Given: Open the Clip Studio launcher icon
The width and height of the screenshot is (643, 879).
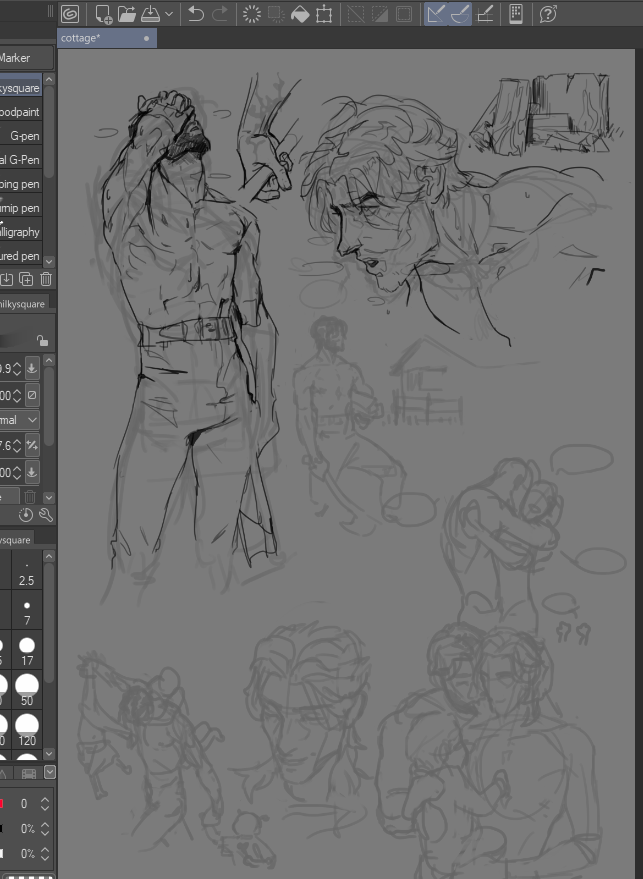Looking at the screenshot, I should [70, 13].
